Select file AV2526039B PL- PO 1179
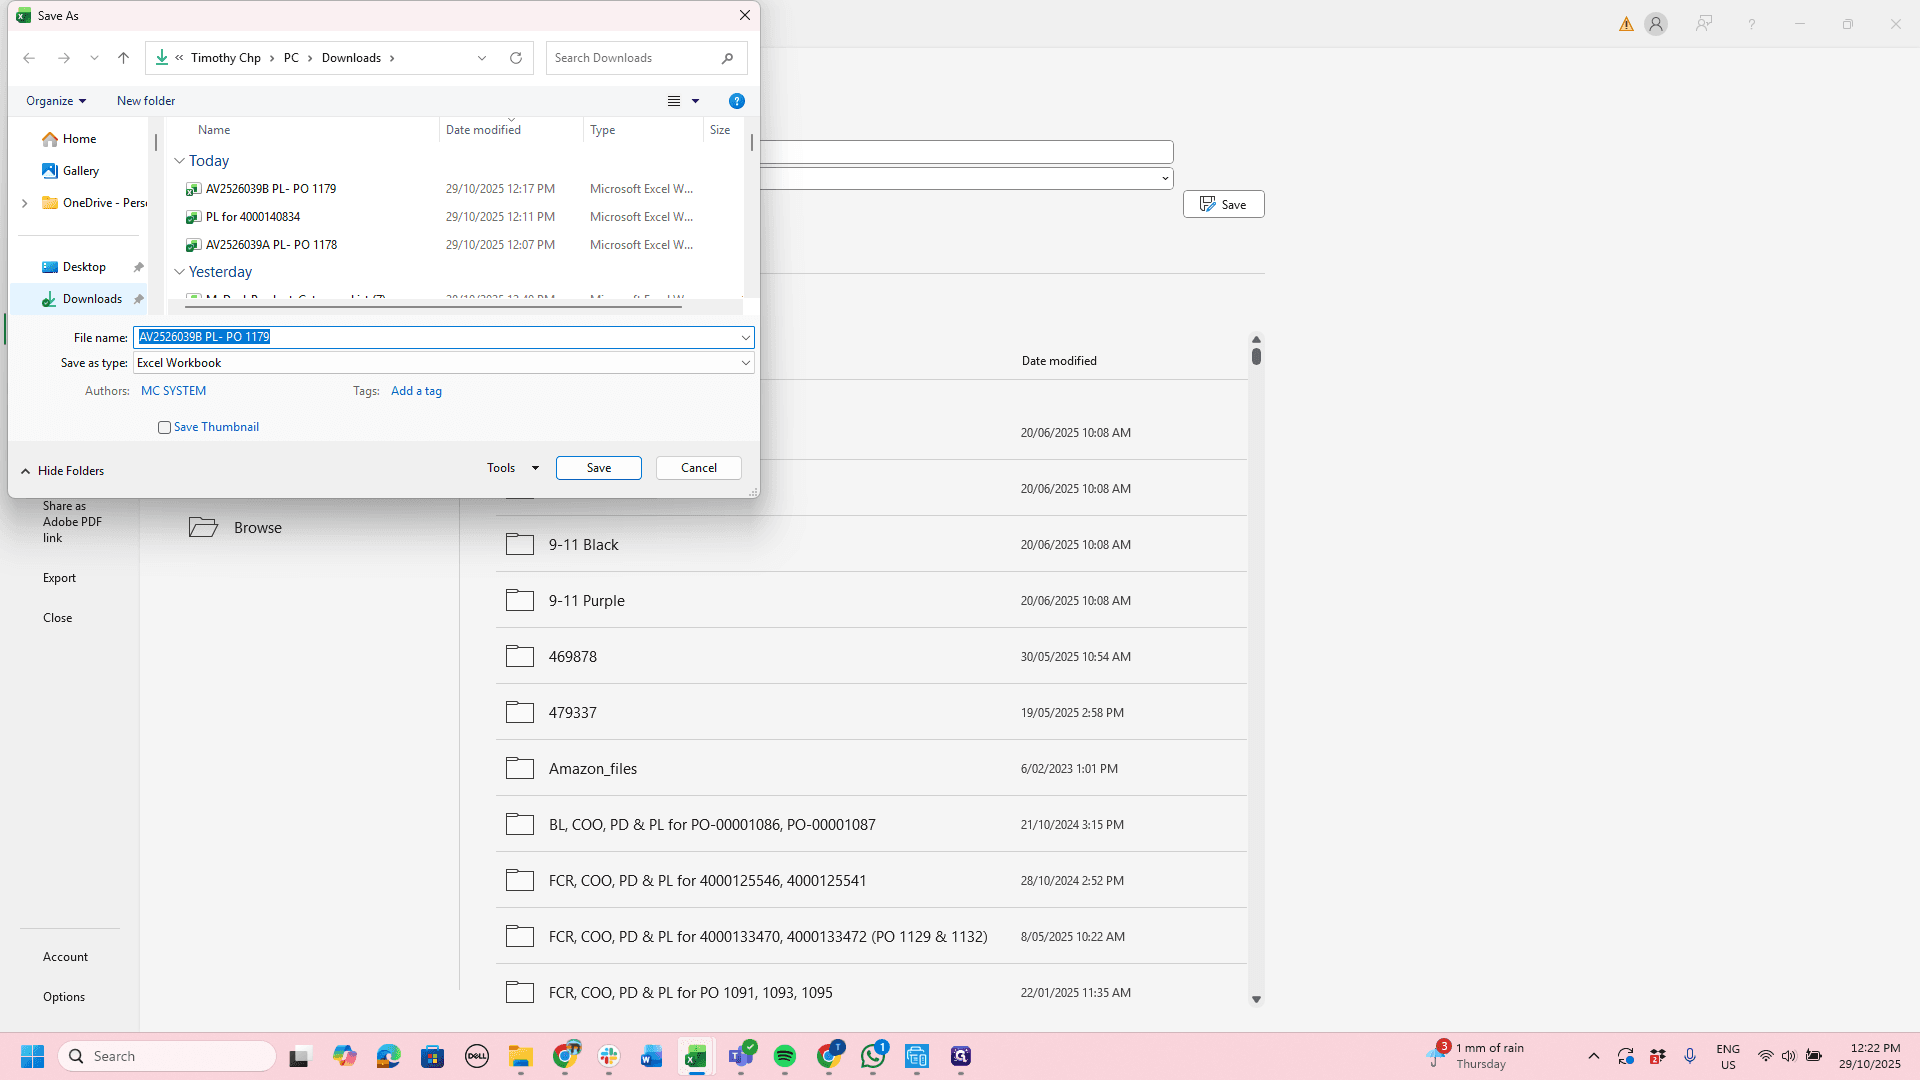The height and width of the screenshot is (1080, 1920). pos(271,189)
